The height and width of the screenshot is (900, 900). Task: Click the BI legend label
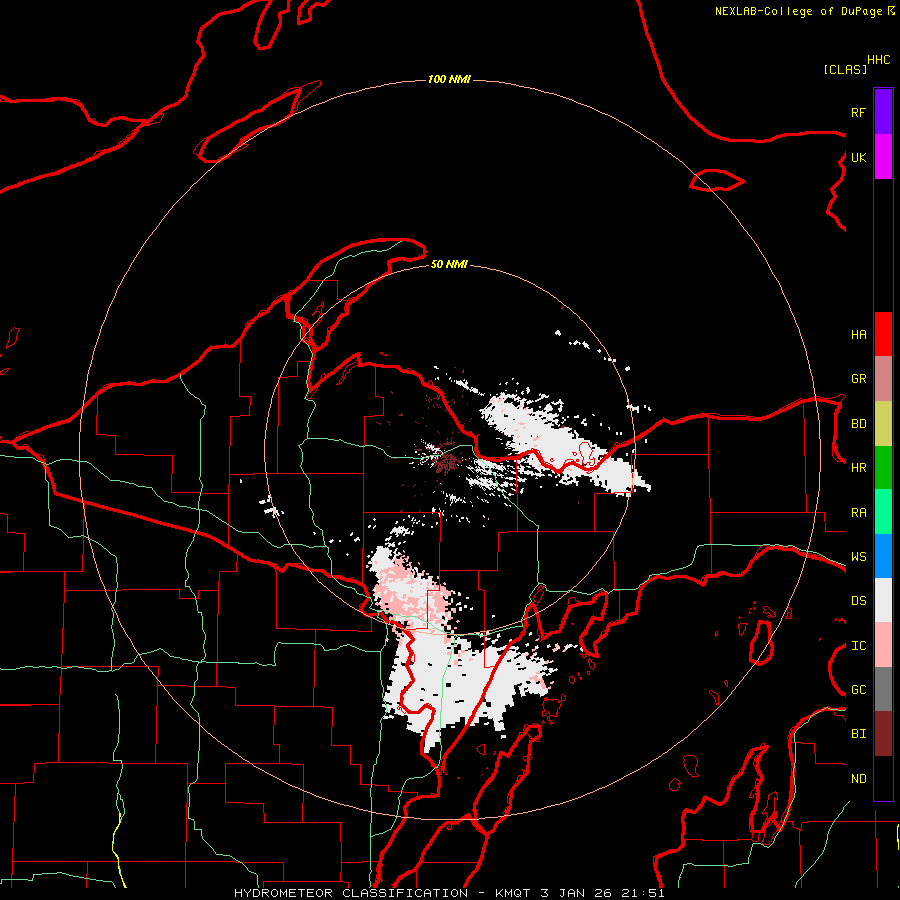[858, 734]
